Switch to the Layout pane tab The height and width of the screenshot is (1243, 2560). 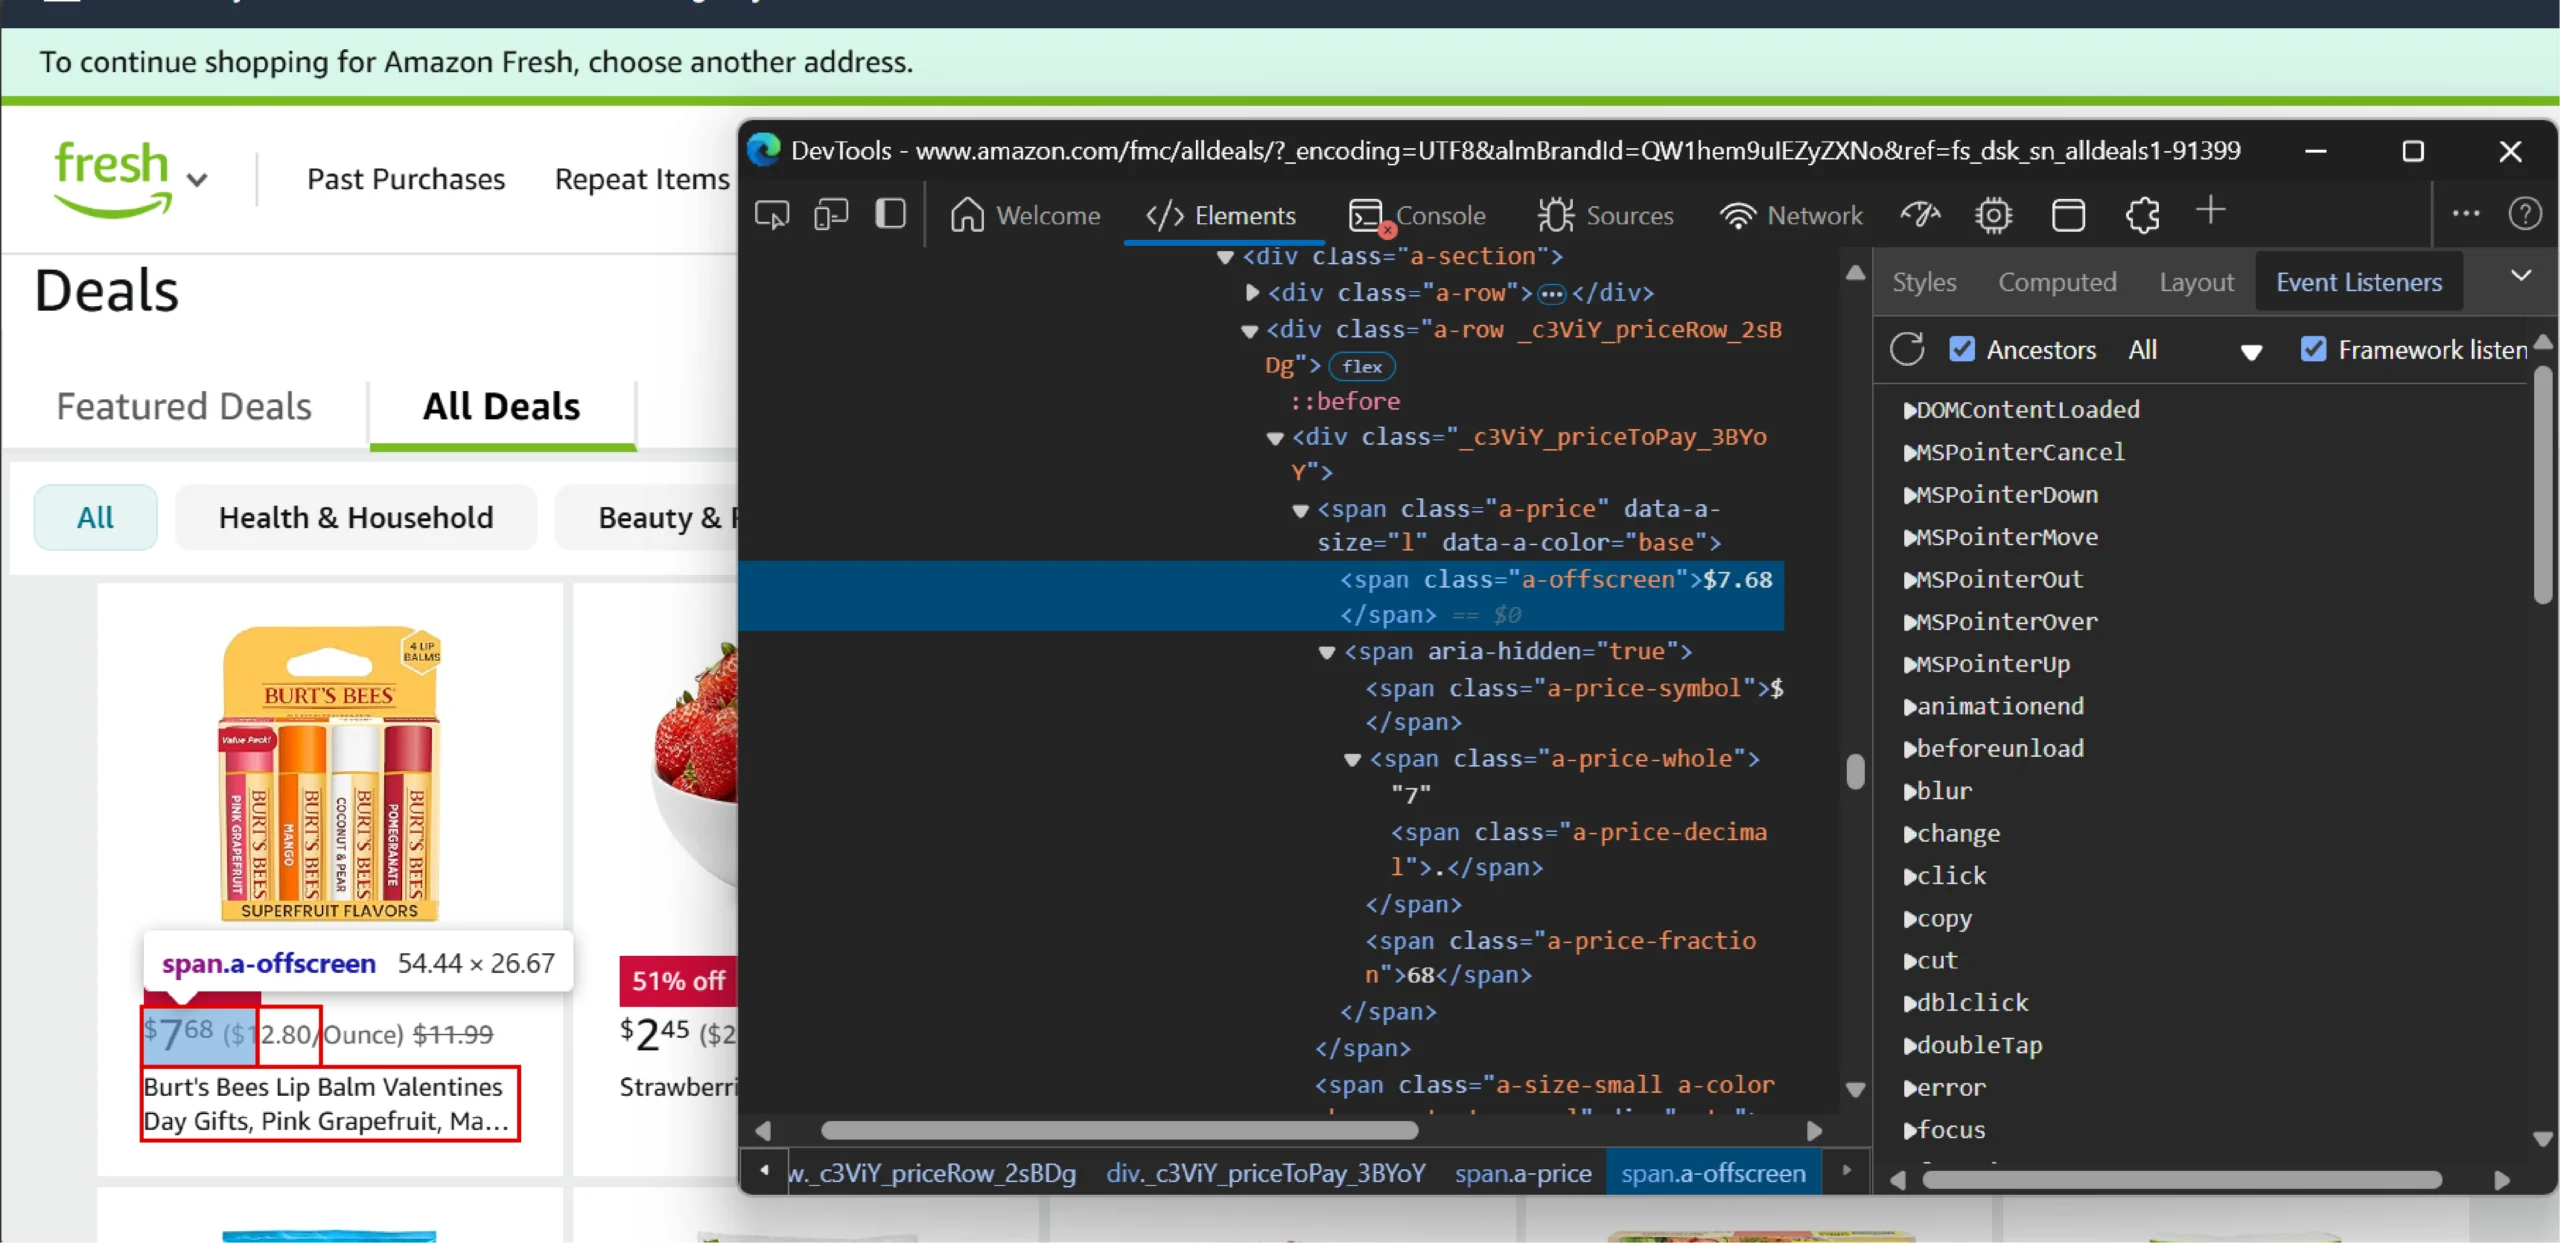click(x=2196, y=282)
